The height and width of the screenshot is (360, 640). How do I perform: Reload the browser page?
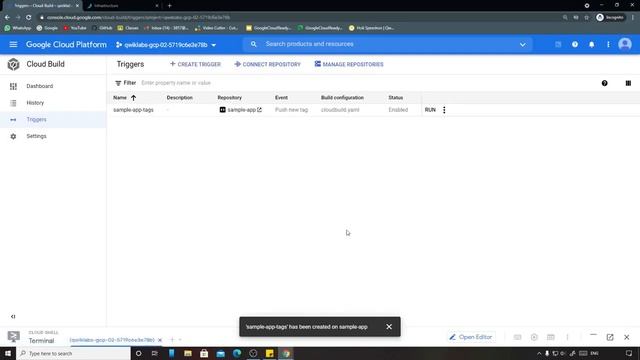[29, 18]
